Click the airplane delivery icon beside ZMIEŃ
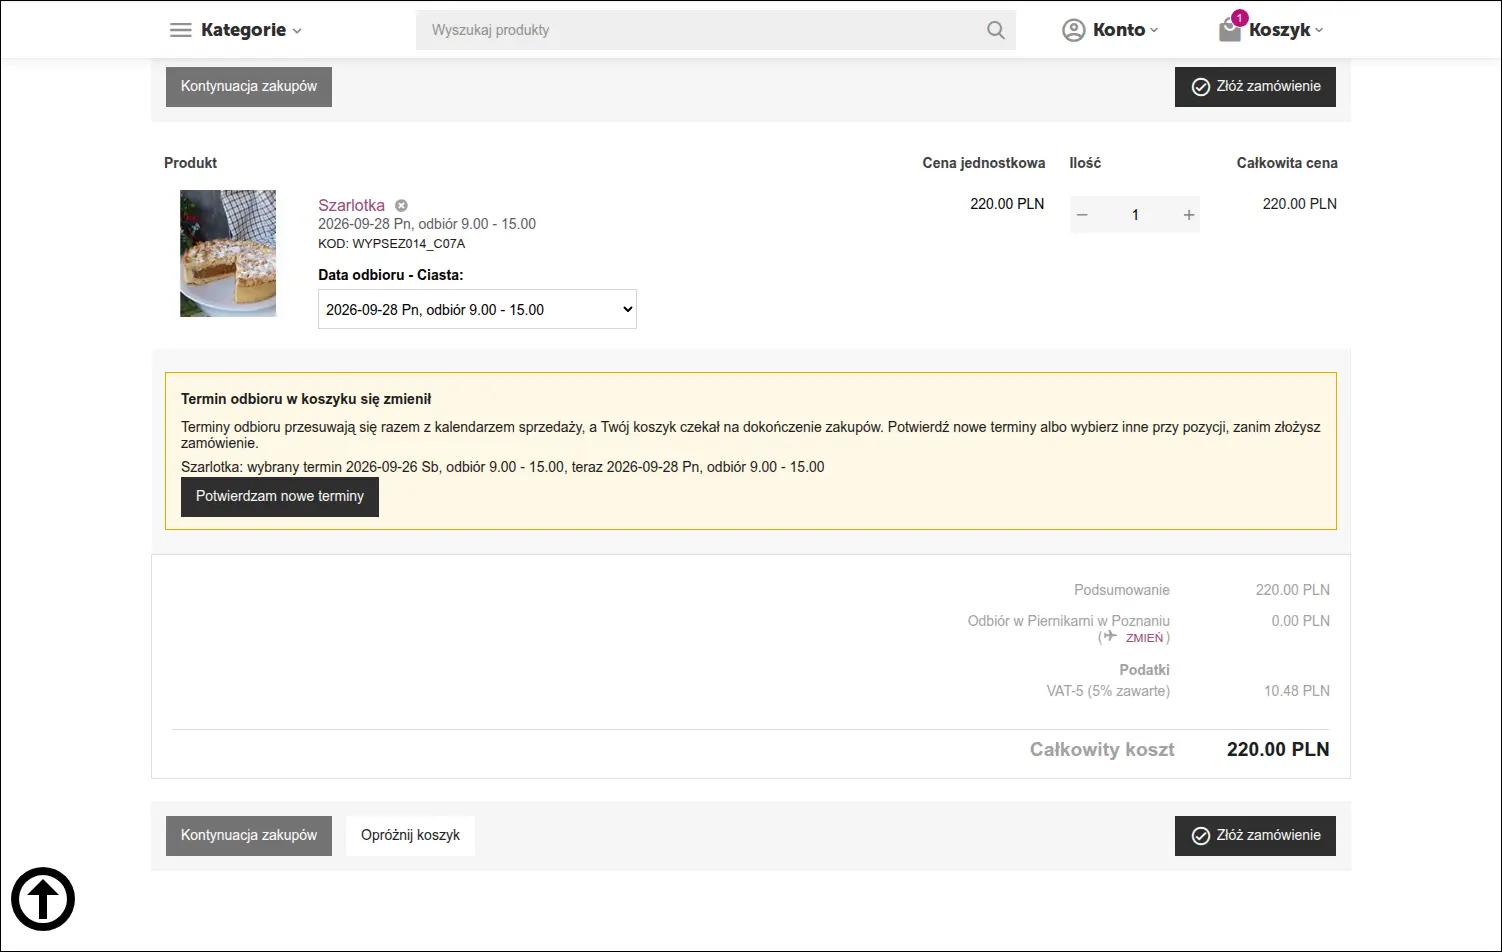 tap(1110, 636)
